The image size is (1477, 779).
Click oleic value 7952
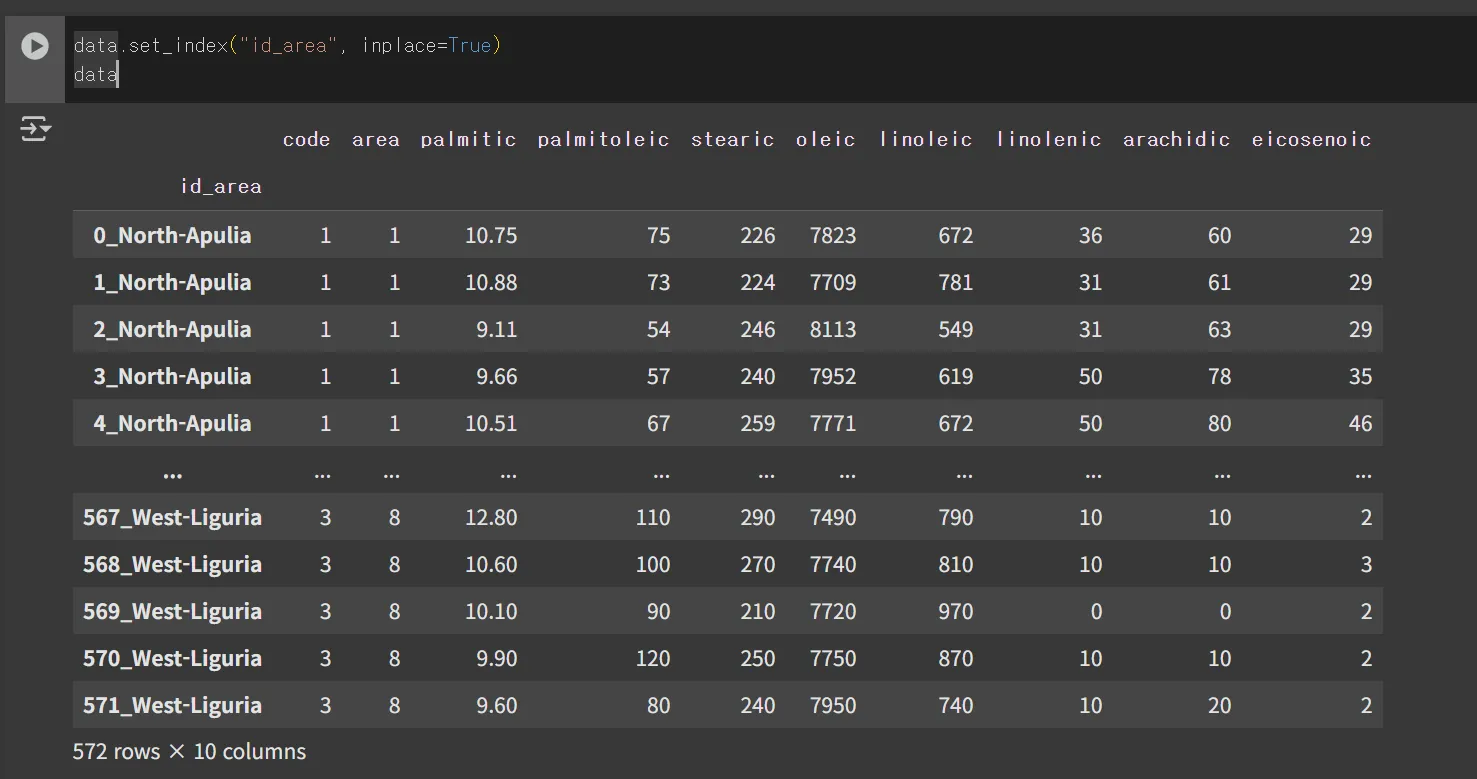click(x=833, y=377)
